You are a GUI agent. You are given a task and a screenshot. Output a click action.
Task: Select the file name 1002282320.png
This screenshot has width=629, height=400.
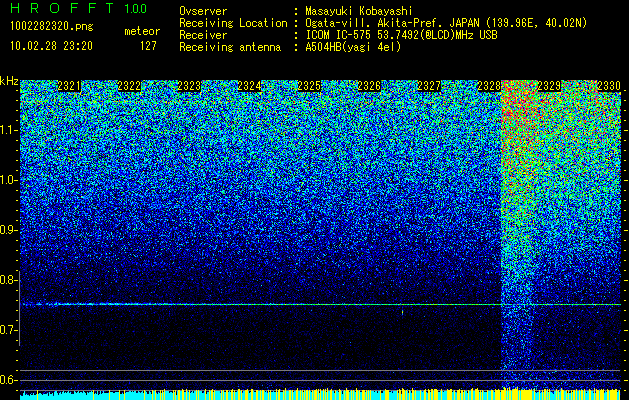pyautogui.click(x=51, y=26)
